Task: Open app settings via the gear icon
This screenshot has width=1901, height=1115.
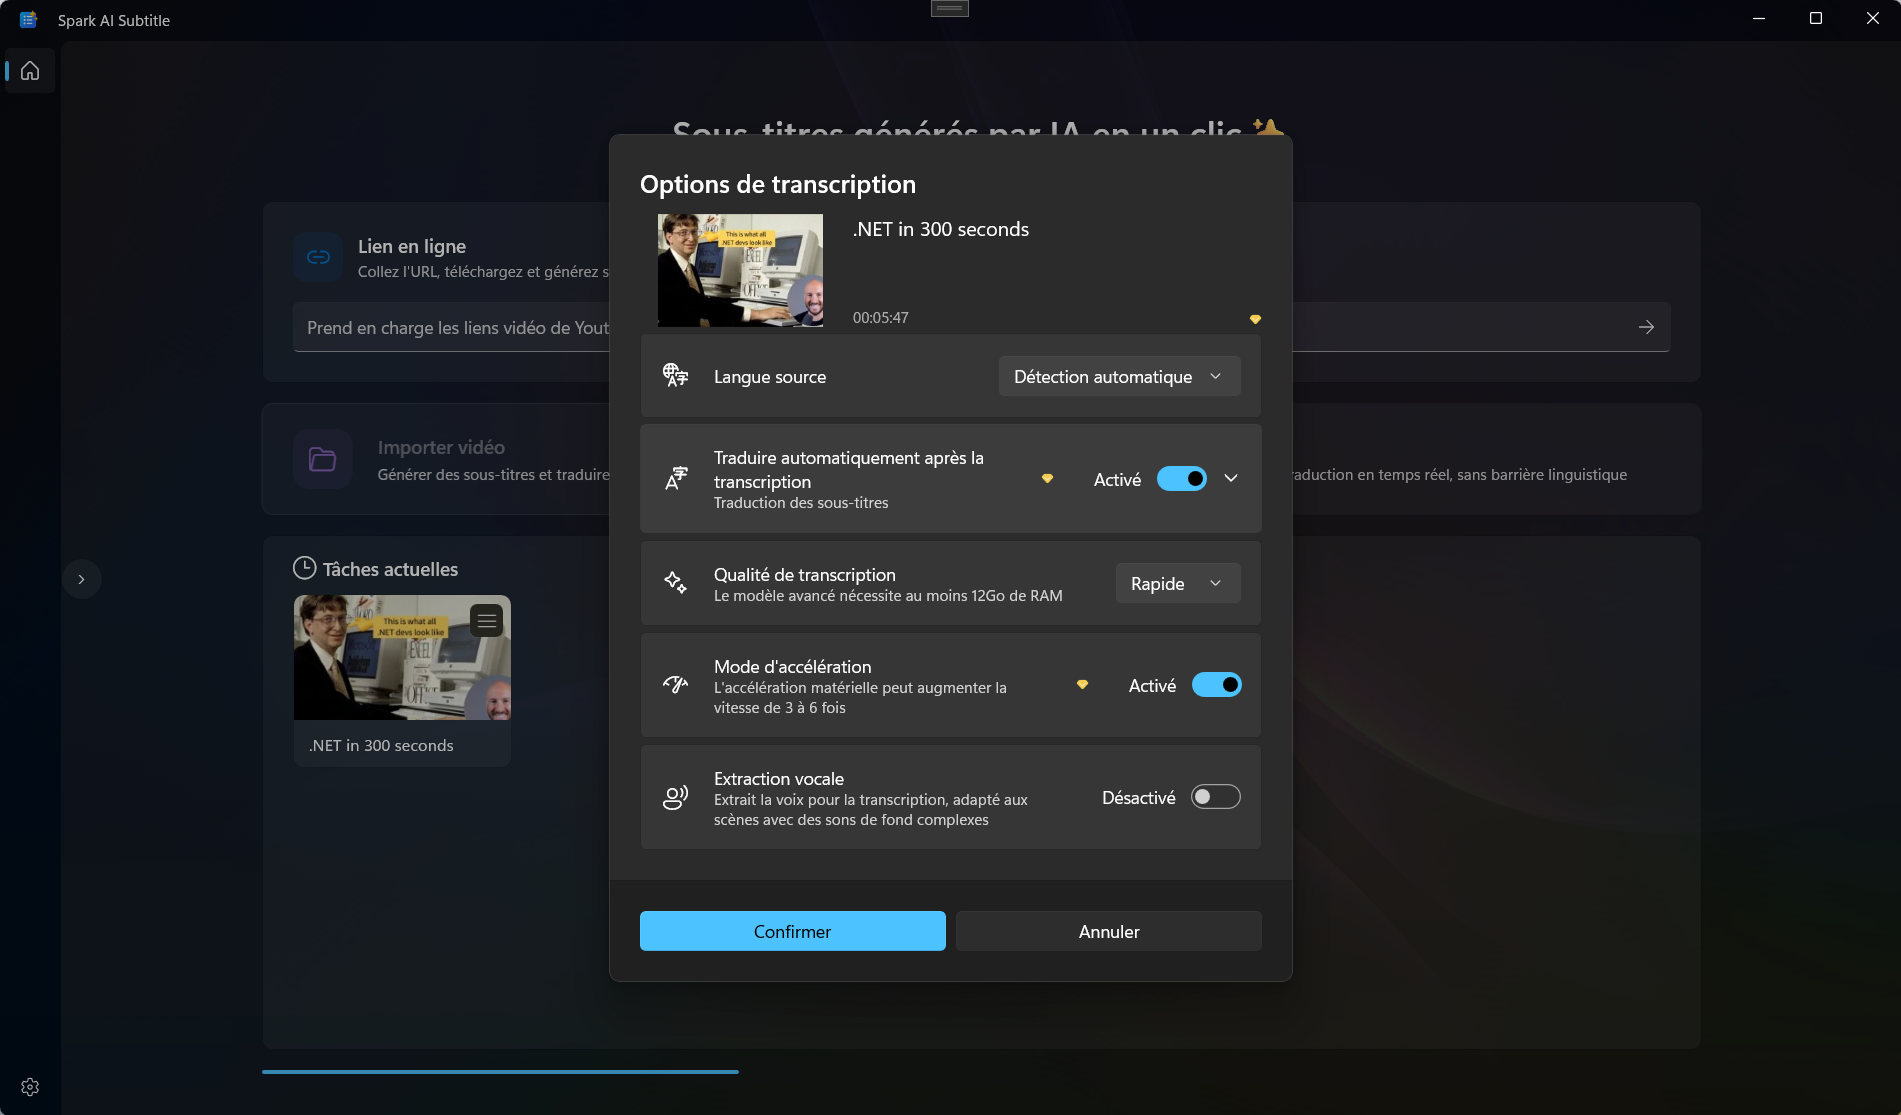Action: [x=29, y=1086]
